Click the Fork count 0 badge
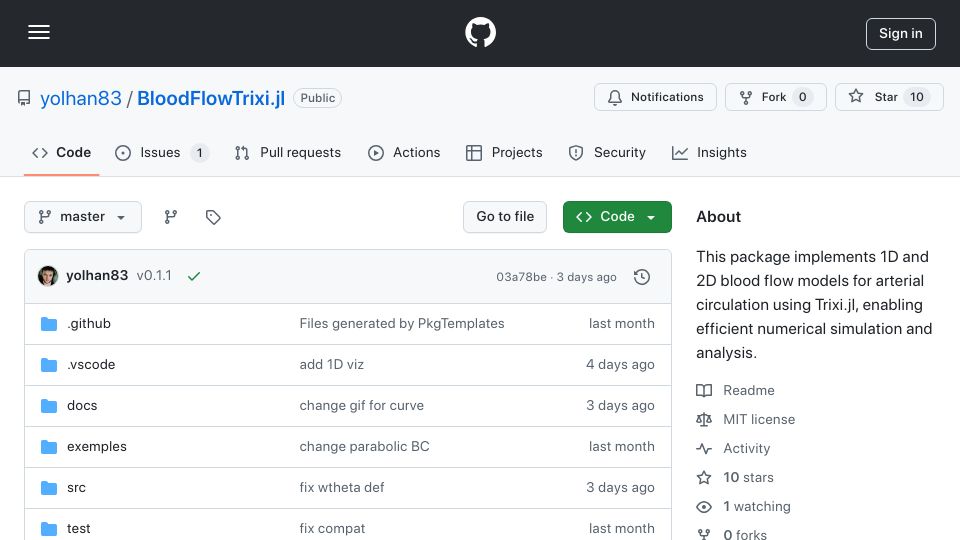Viewport: 960px width, 540px height. [802, 97]
